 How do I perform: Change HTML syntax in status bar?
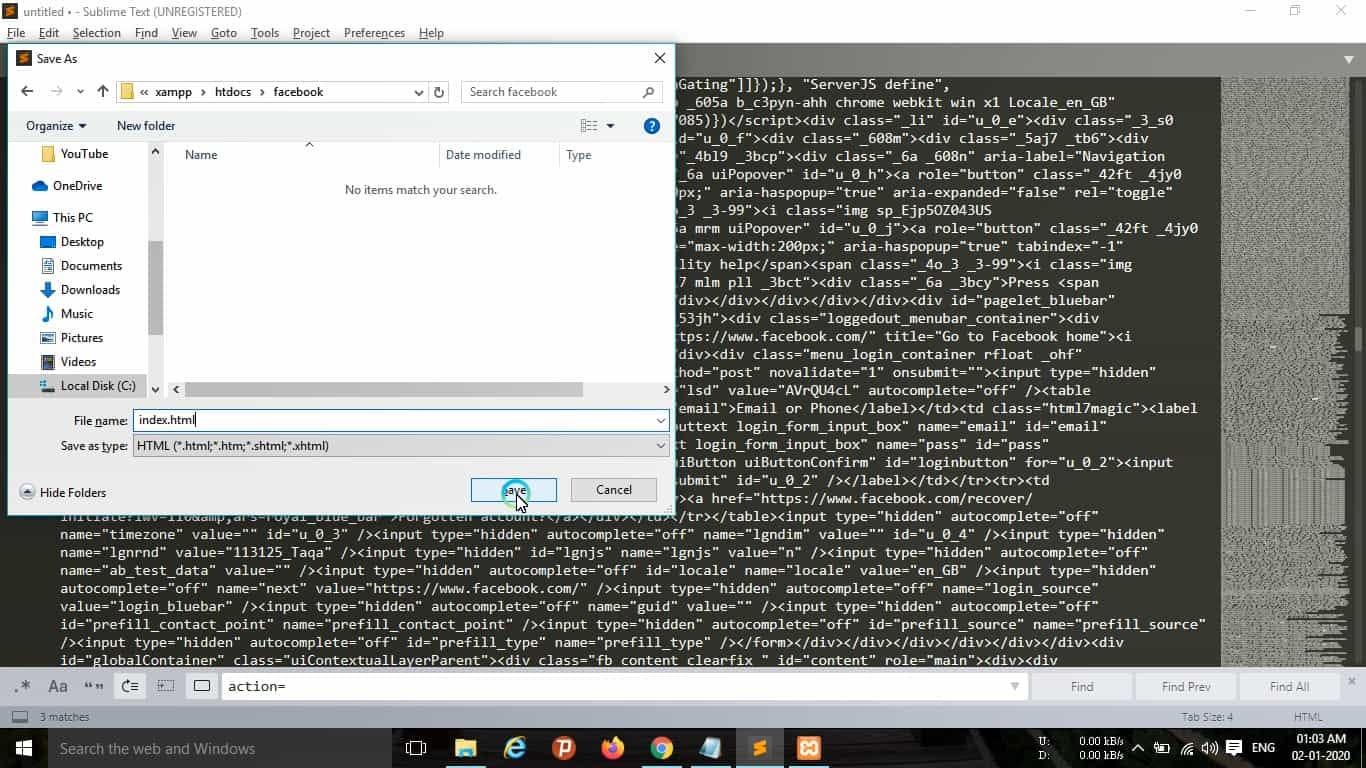(1308, 717)
